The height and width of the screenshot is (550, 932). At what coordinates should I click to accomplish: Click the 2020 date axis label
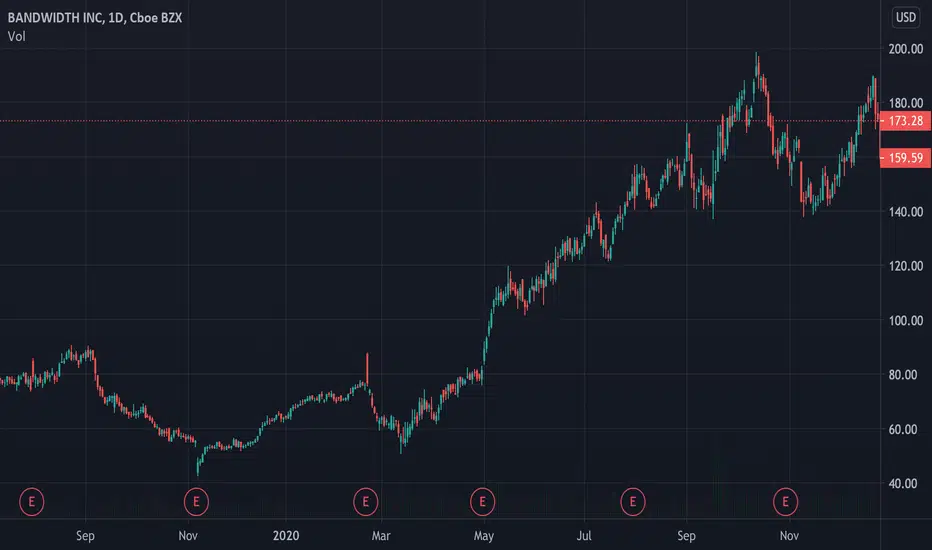tap(286, 536)
